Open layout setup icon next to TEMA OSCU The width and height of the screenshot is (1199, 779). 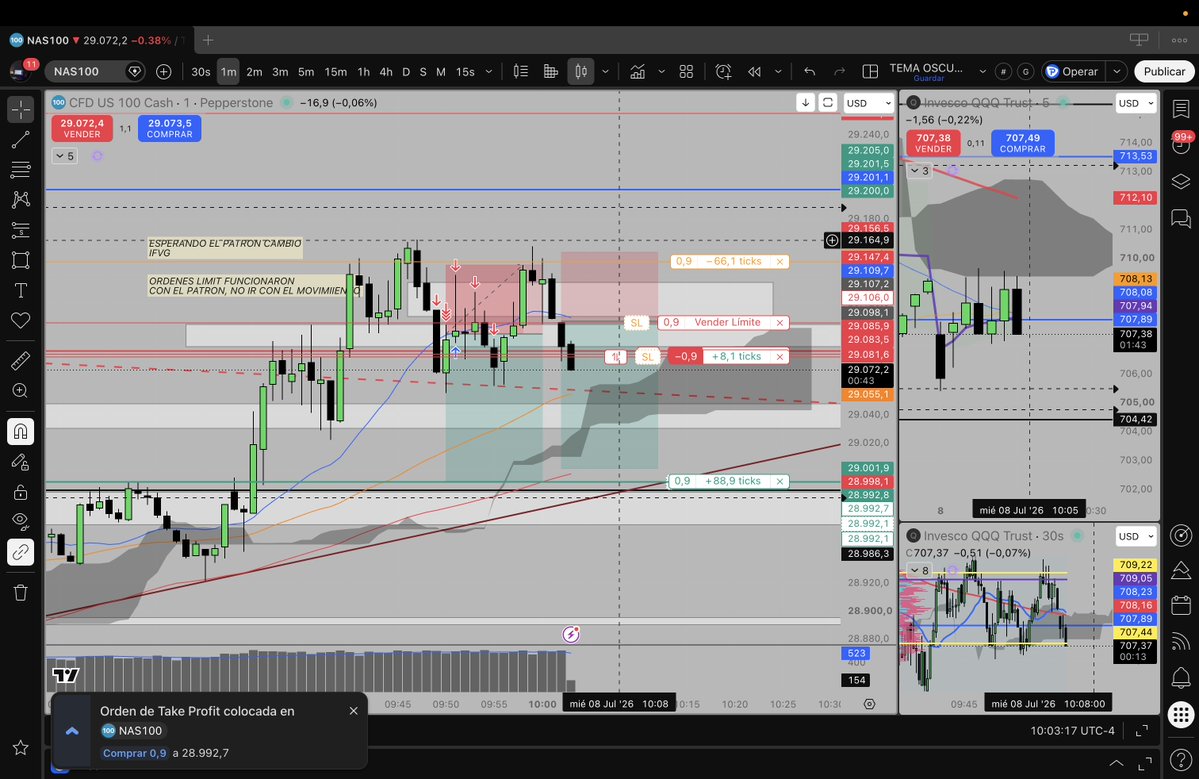tap(870, 72)
